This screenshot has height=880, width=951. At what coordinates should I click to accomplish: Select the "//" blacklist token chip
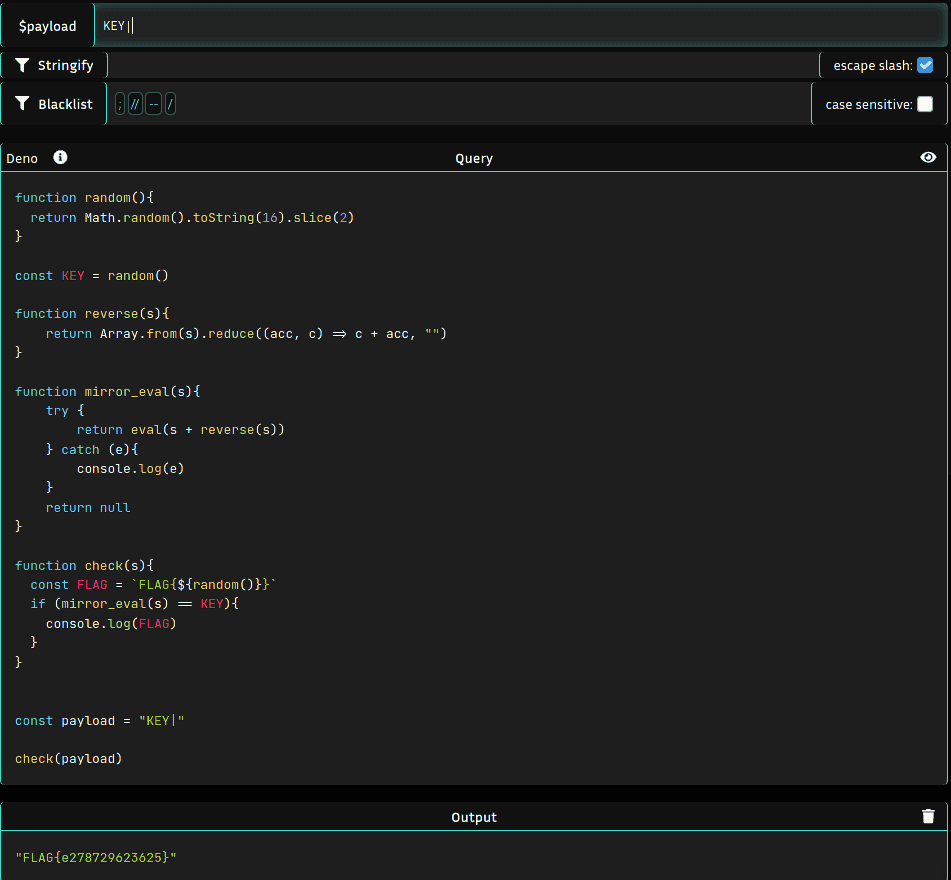[x=133, y=103]
